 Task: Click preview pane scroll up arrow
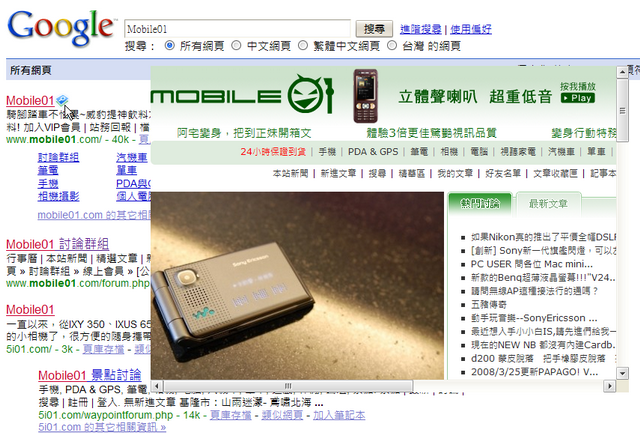tap(622, 72)
